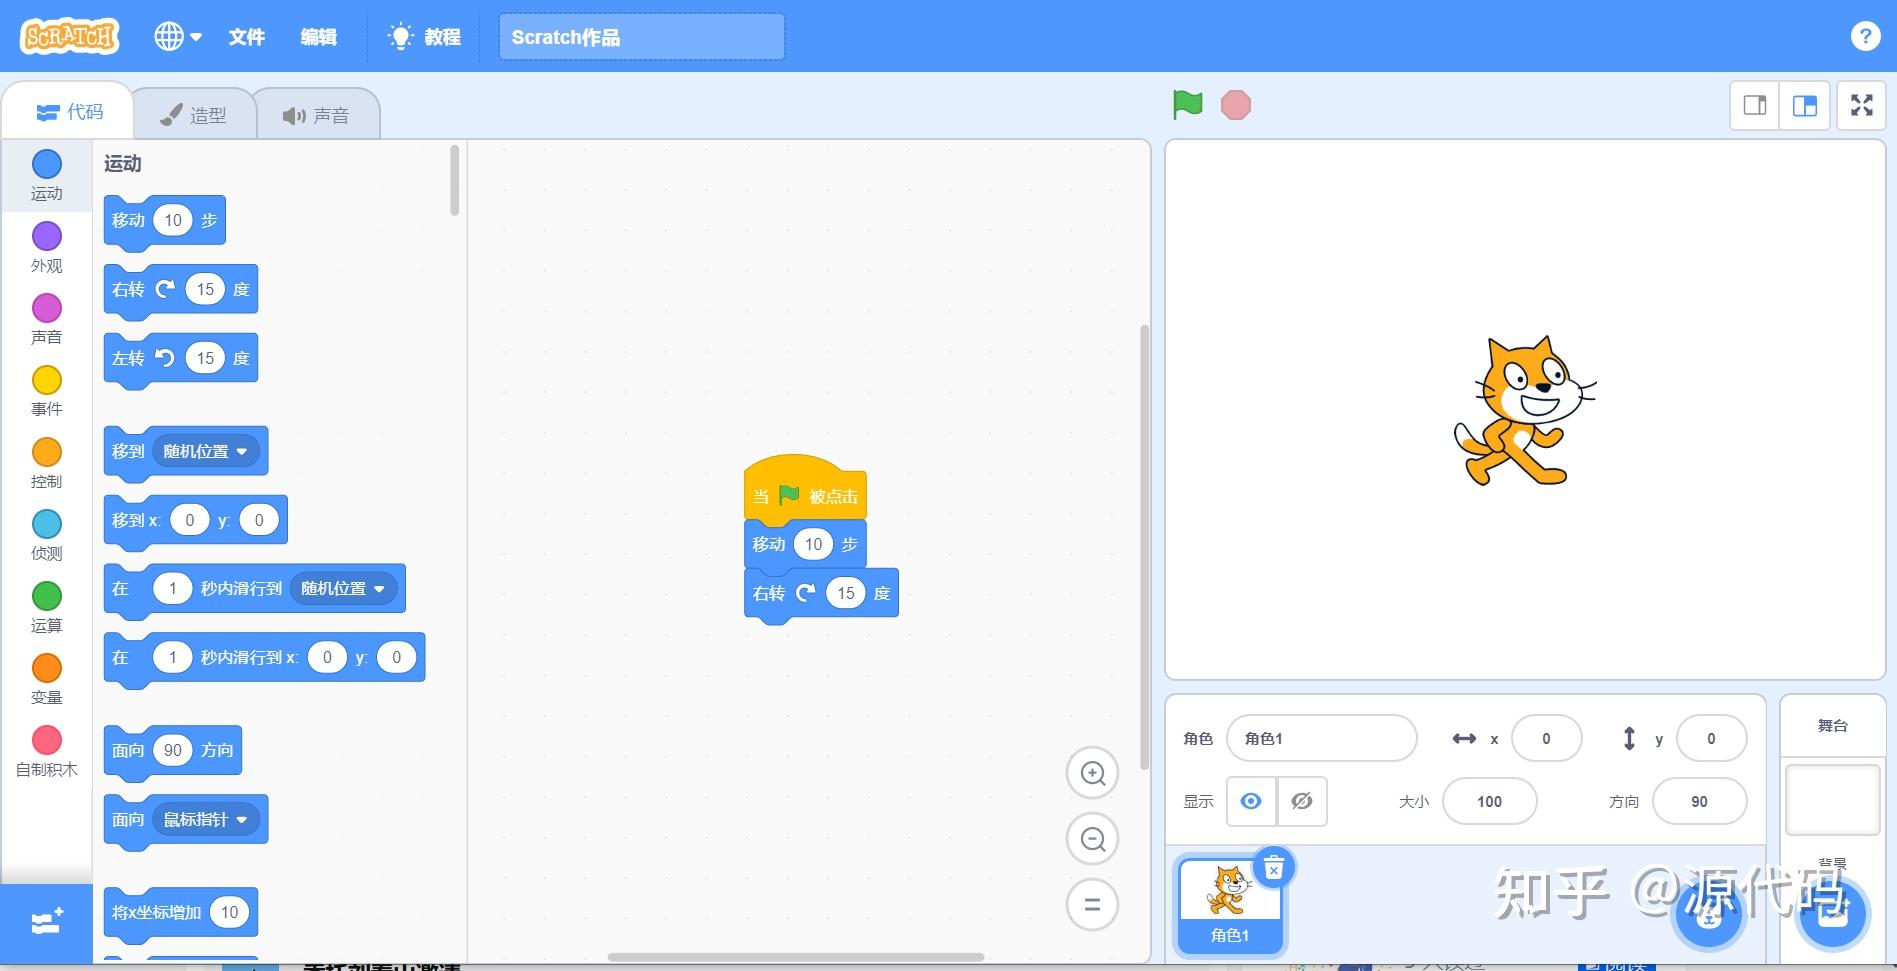Select the 运算 block category
This screenshot has height=971, width=1897.
pyautogui.click(x=47, y=607)
